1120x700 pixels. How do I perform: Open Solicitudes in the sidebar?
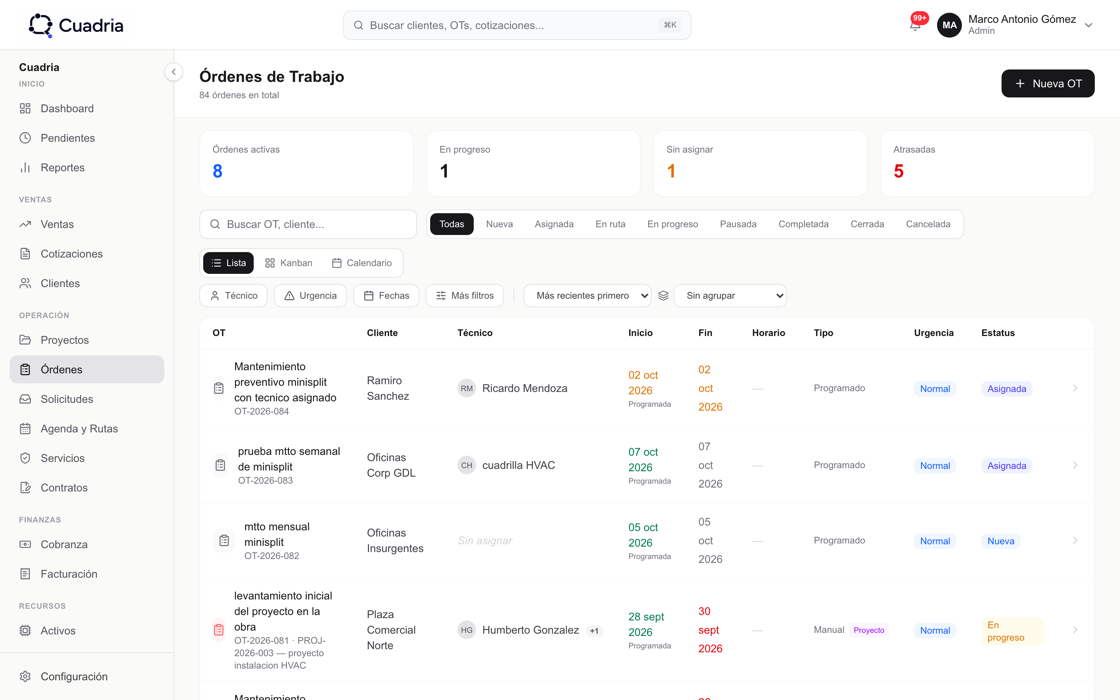click(x=87, y=399)
